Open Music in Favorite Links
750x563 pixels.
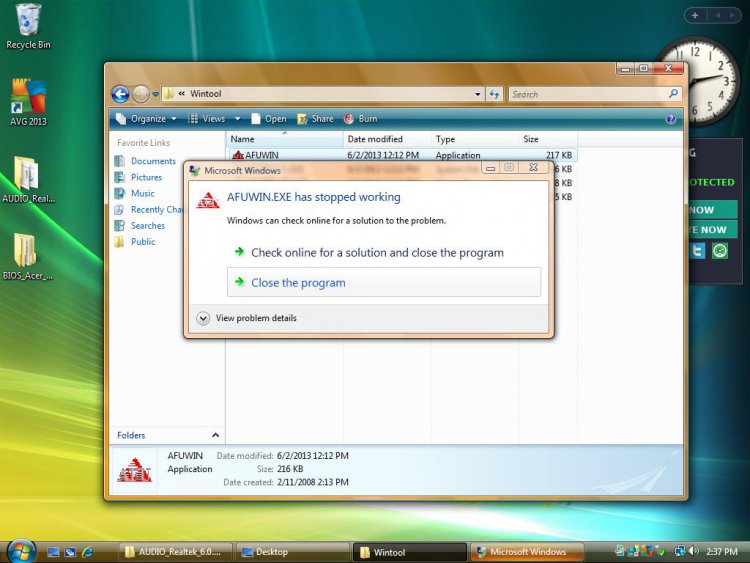click(134, 193)
